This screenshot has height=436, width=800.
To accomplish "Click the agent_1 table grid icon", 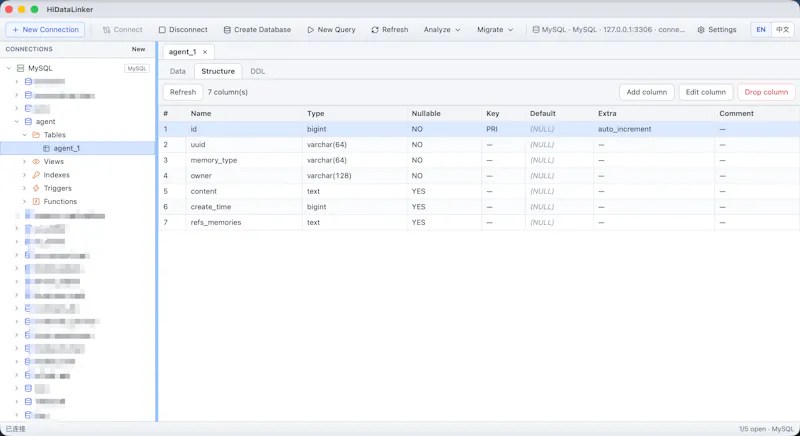I will point(46,148).
